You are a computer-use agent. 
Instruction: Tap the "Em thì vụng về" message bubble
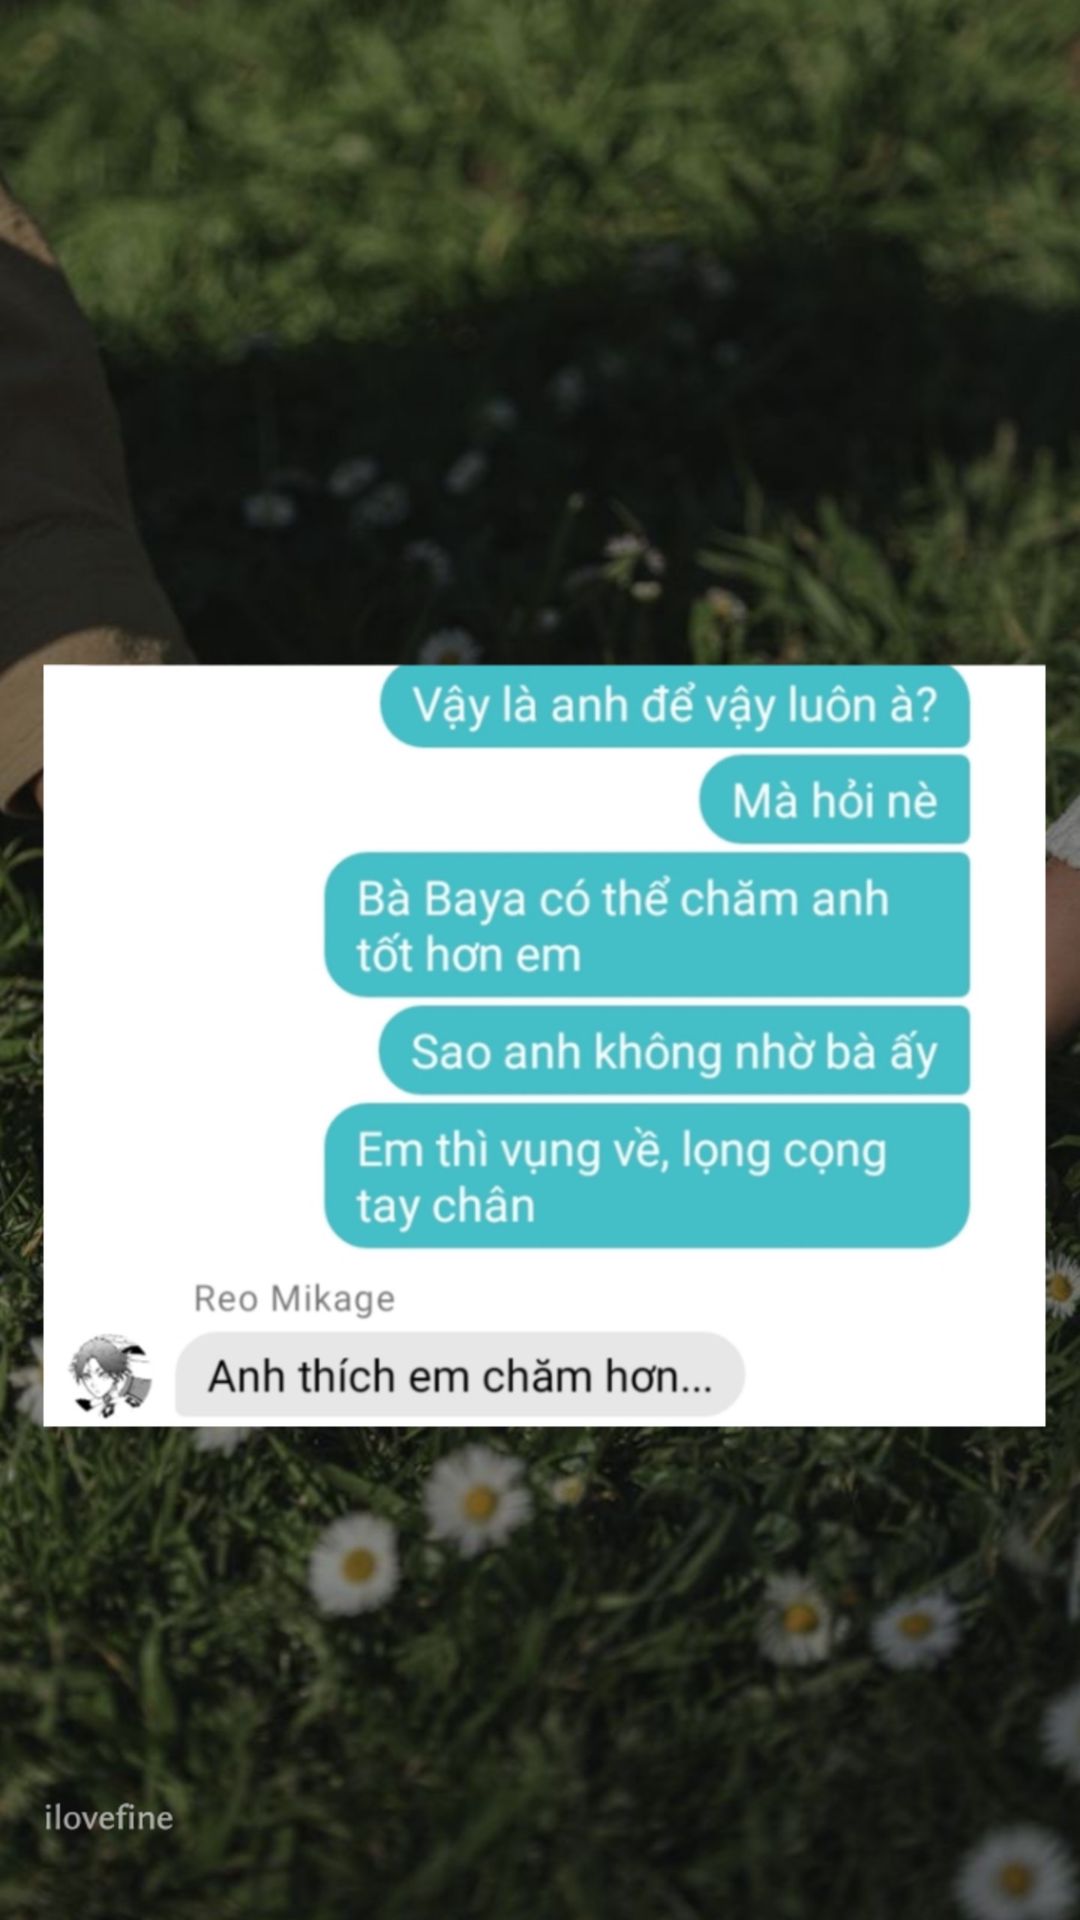(647, 1176)
